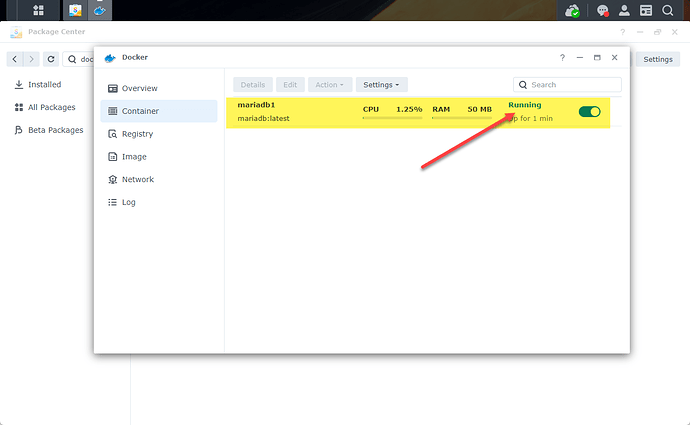This screenshot has width=690, height=425.
Task: Switch to Package Center in the taskbar
Action: tap(75, 10)
